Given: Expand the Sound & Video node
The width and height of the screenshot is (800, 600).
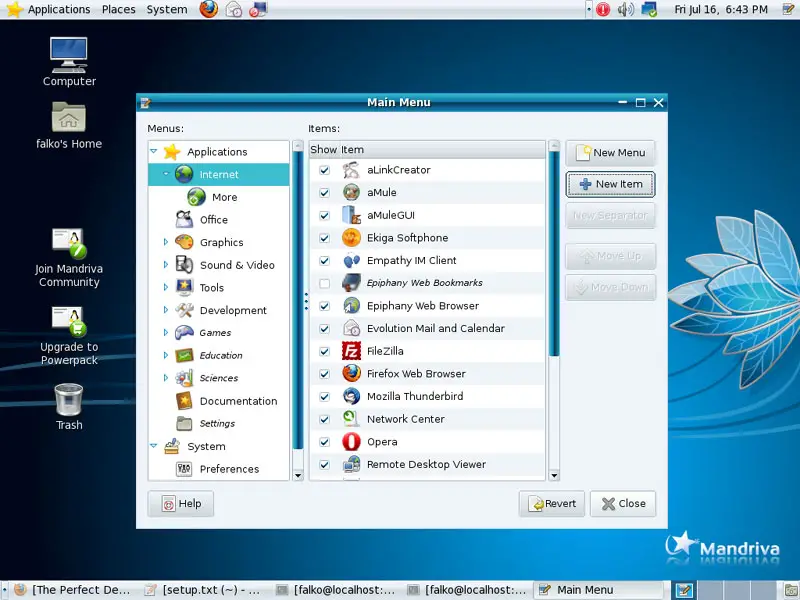Looking at the screenshot, I should 166,265.
